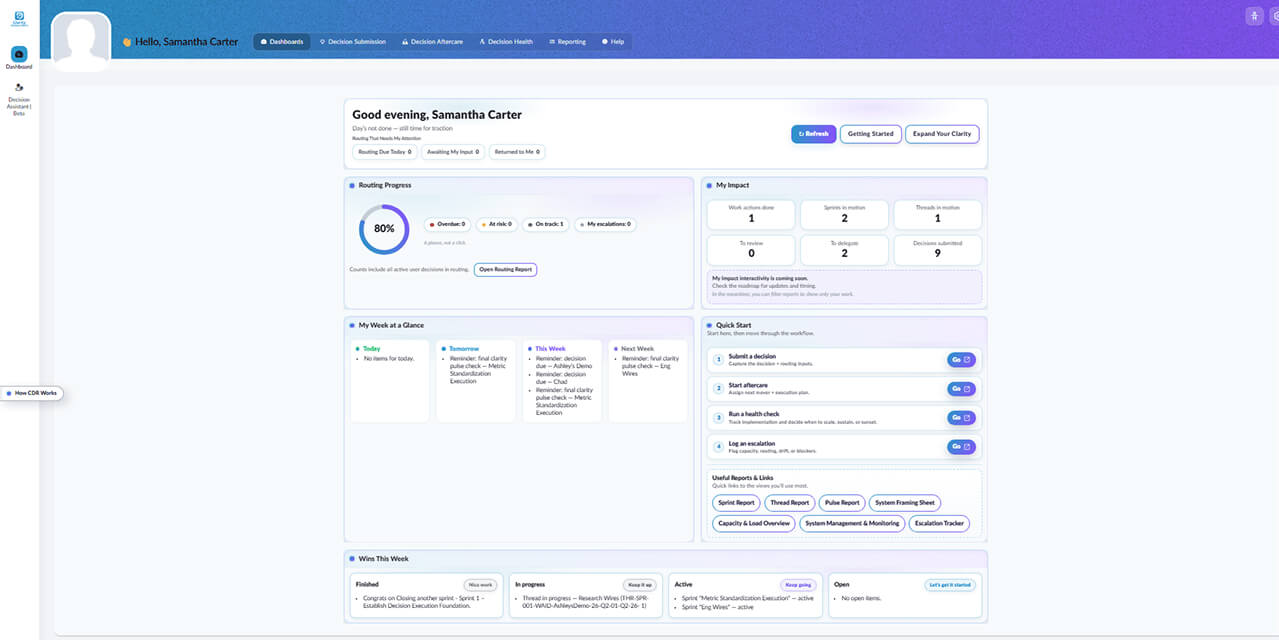Click the Tomorrow heading in week glance
Image resolution: width=1279 pixels, height=640 pixels.
[463, 349]
